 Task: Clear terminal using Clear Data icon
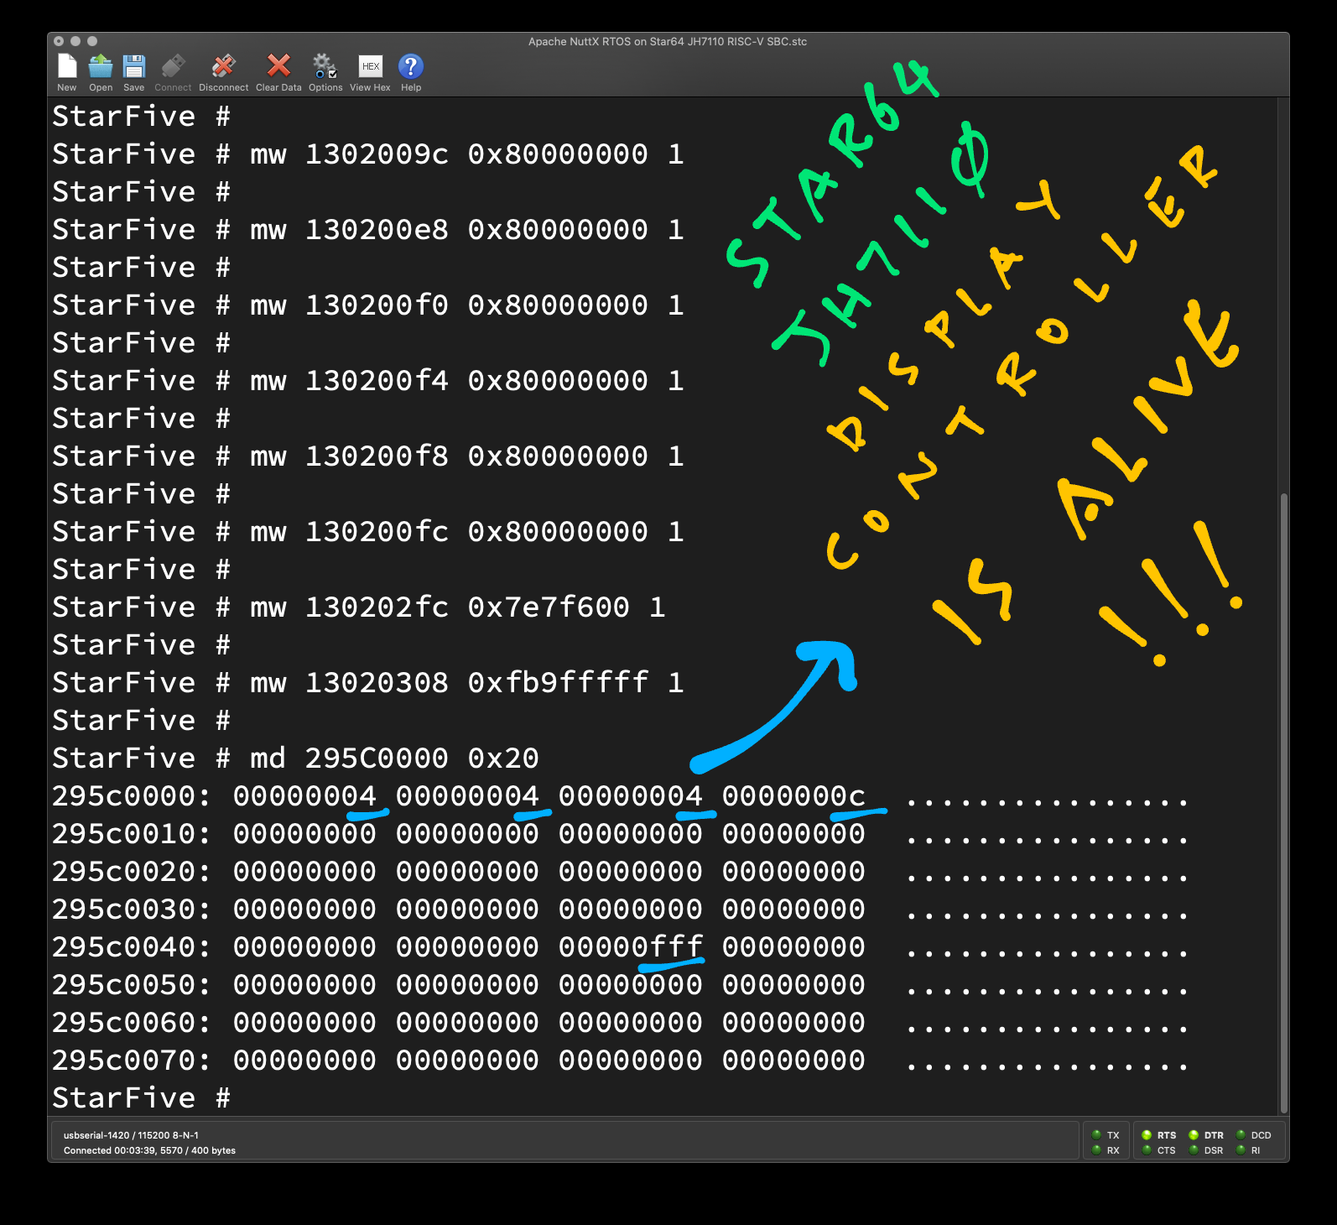[x=278, y=67]
